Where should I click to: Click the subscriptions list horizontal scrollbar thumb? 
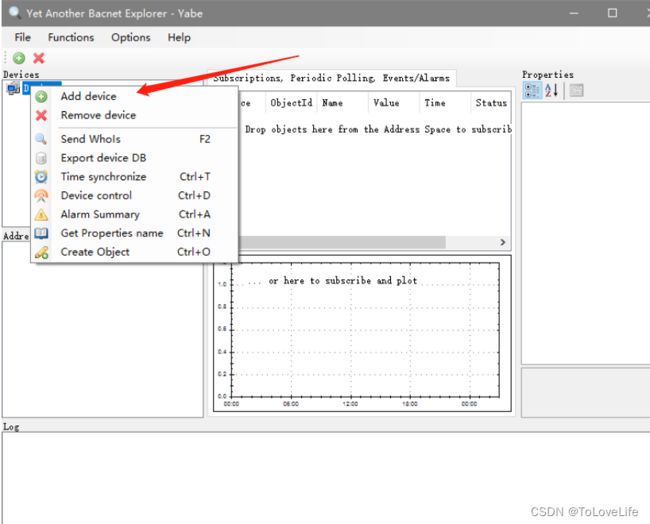(342, 242)
